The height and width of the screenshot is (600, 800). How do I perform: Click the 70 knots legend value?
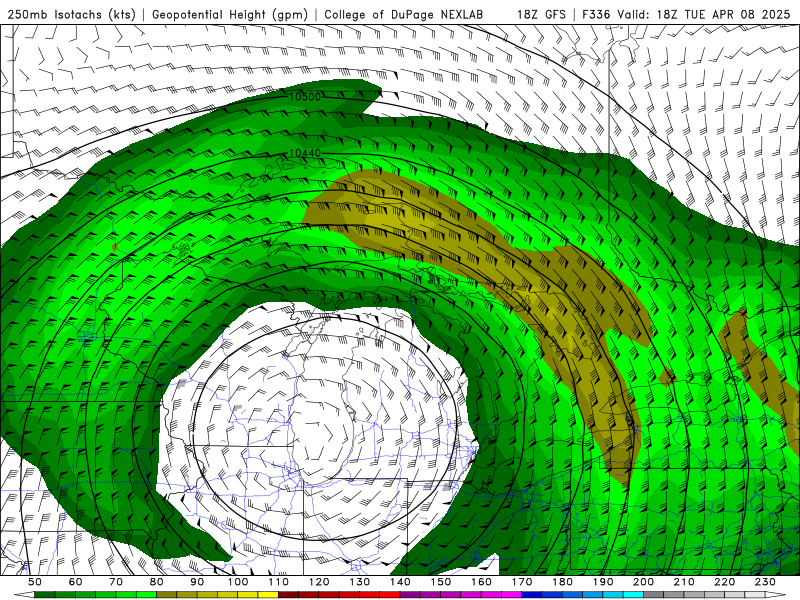[116, 582]
